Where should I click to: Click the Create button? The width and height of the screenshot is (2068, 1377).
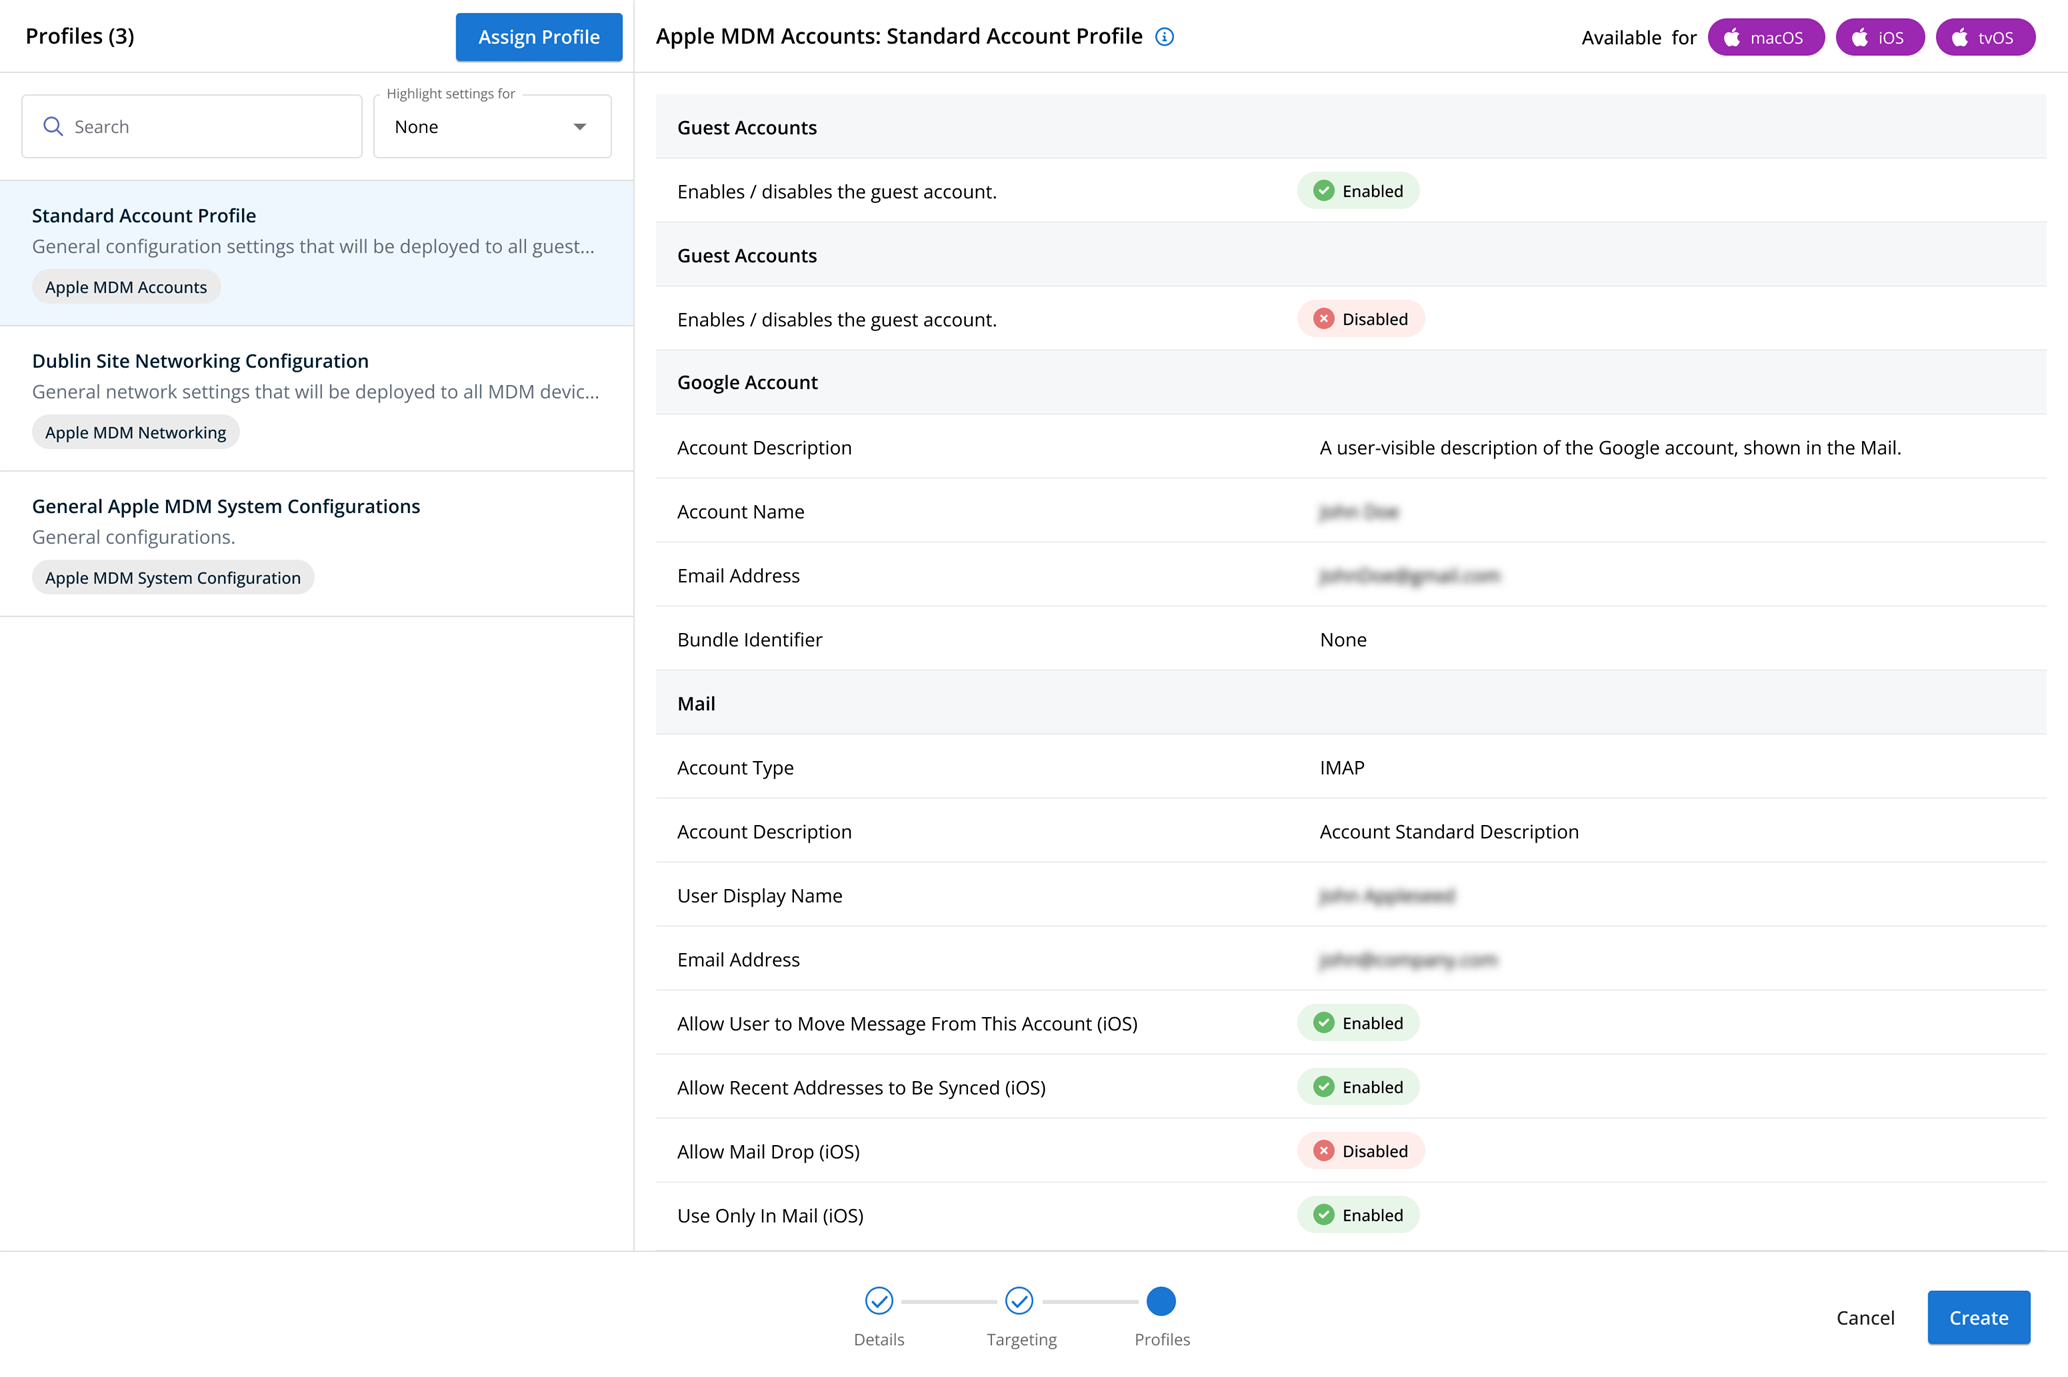click(1978, 1317)
